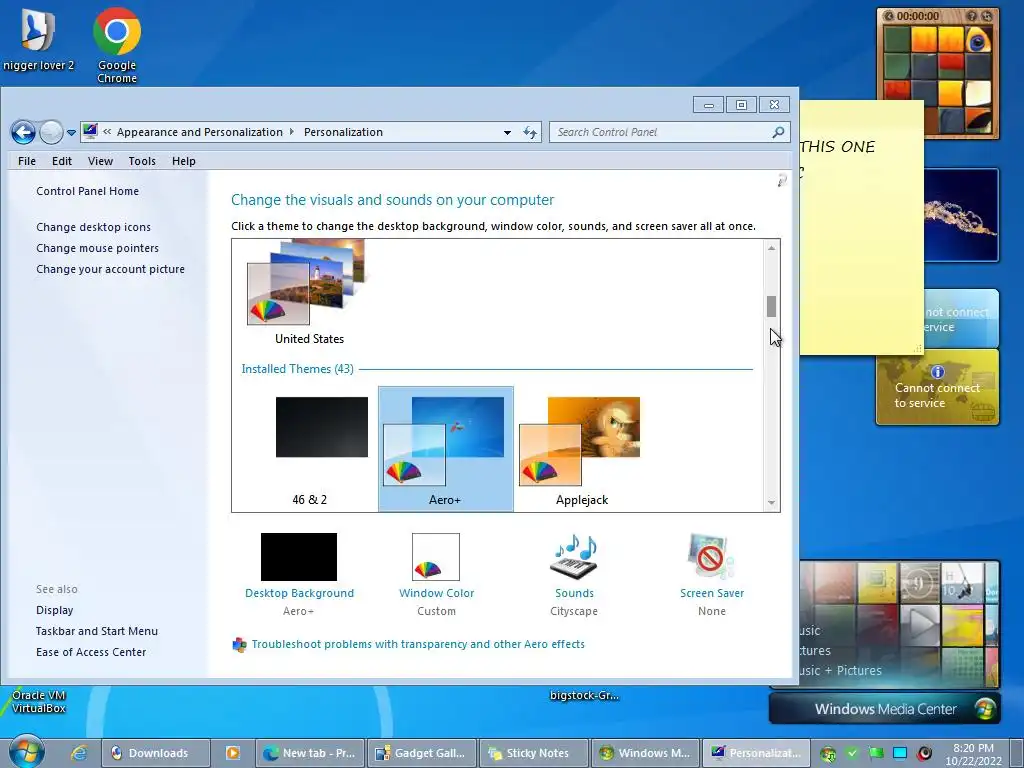Click the green flag tray icon
This screenshot has height=768, width=1024.
(x=876, y=754)
